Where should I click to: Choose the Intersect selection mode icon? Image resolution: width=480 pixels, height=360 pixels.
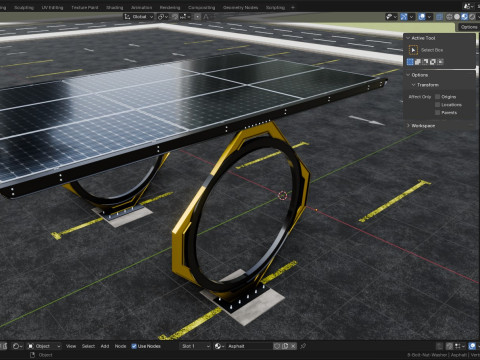click(440, 62)
